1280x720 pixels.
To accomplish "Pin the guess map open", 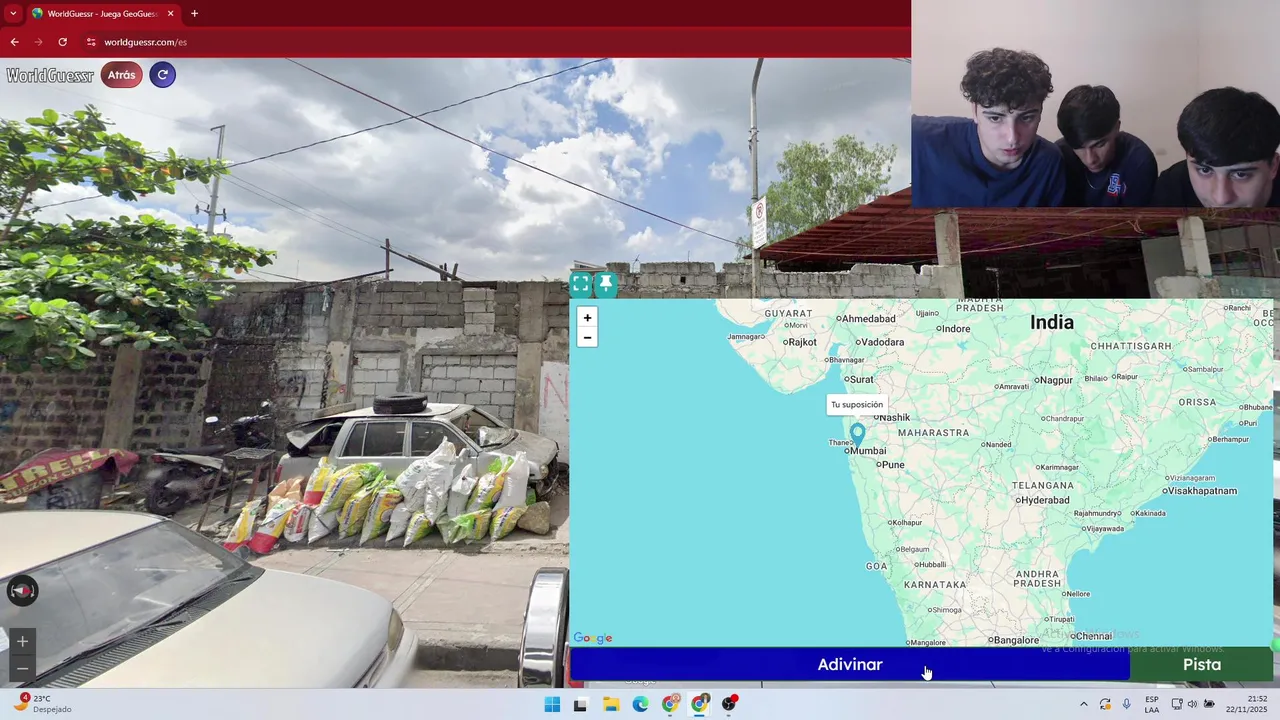I will coord(605,284).
